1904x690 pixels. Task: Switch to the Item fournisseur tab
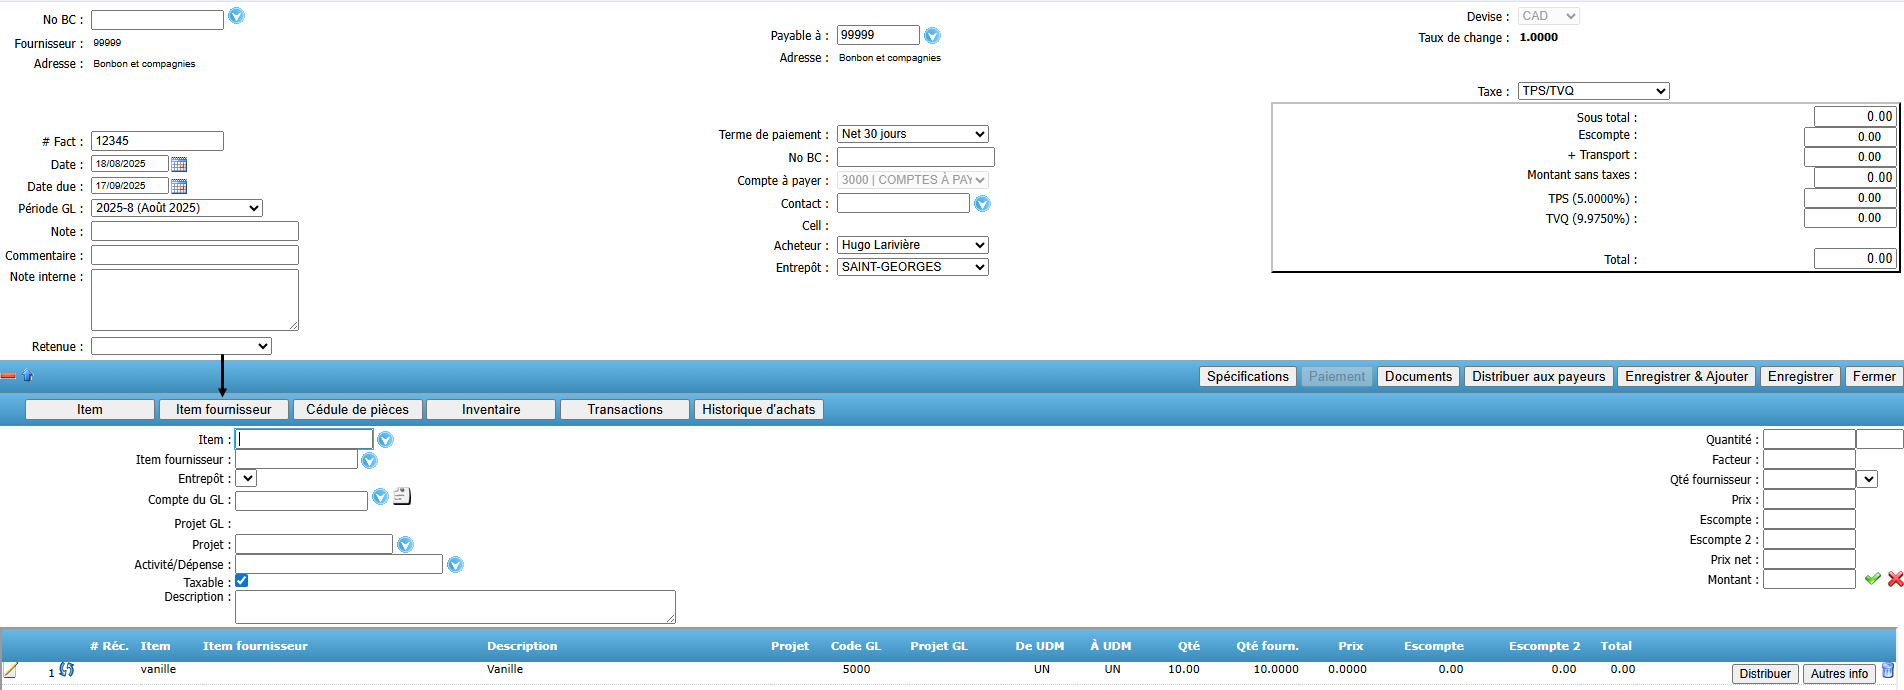pyautogui.click(x=224, y=409)
